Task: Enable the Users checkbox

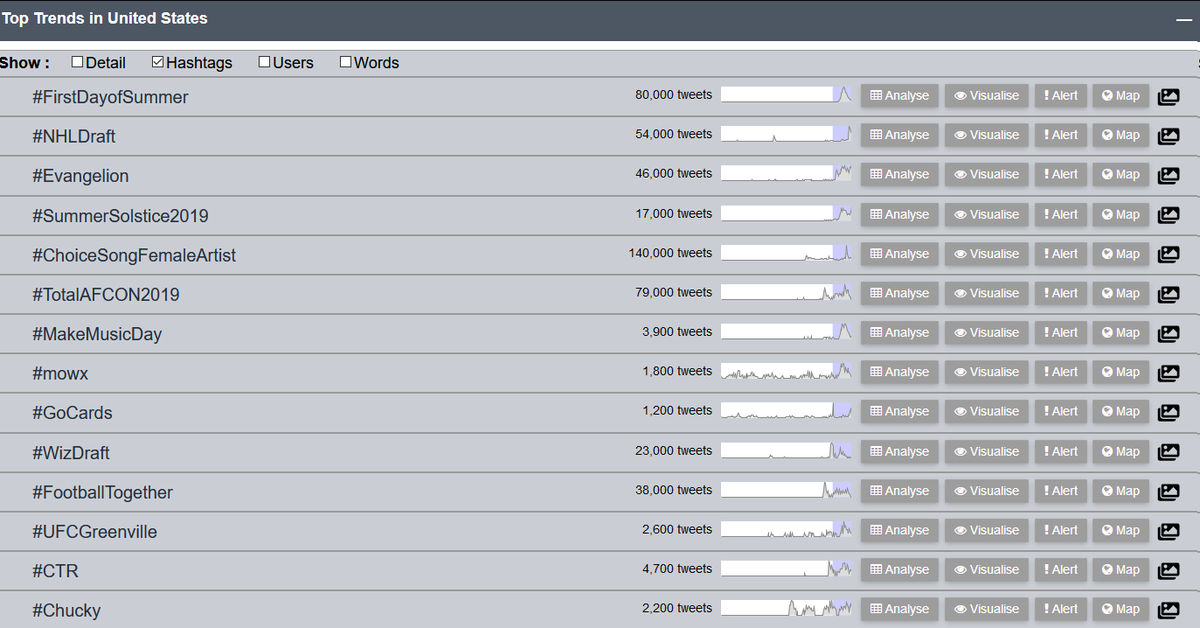Action: 264,62
